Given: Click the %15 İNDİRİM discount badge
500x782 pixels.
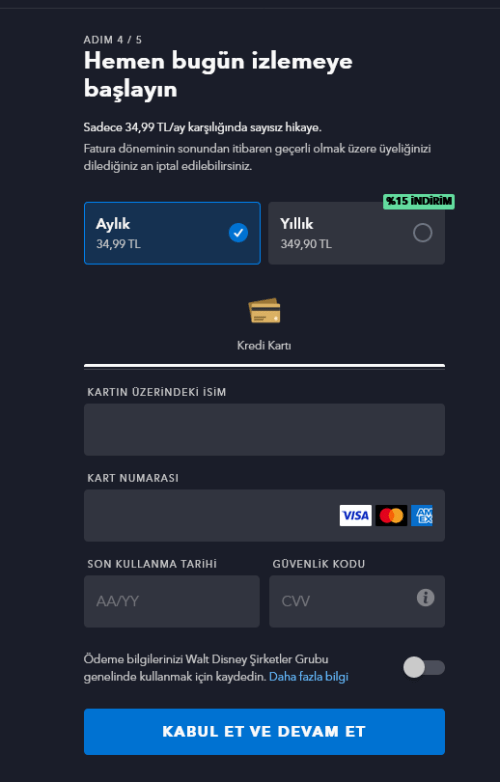Looking at the screenshot, I should (x=419, y=201).
